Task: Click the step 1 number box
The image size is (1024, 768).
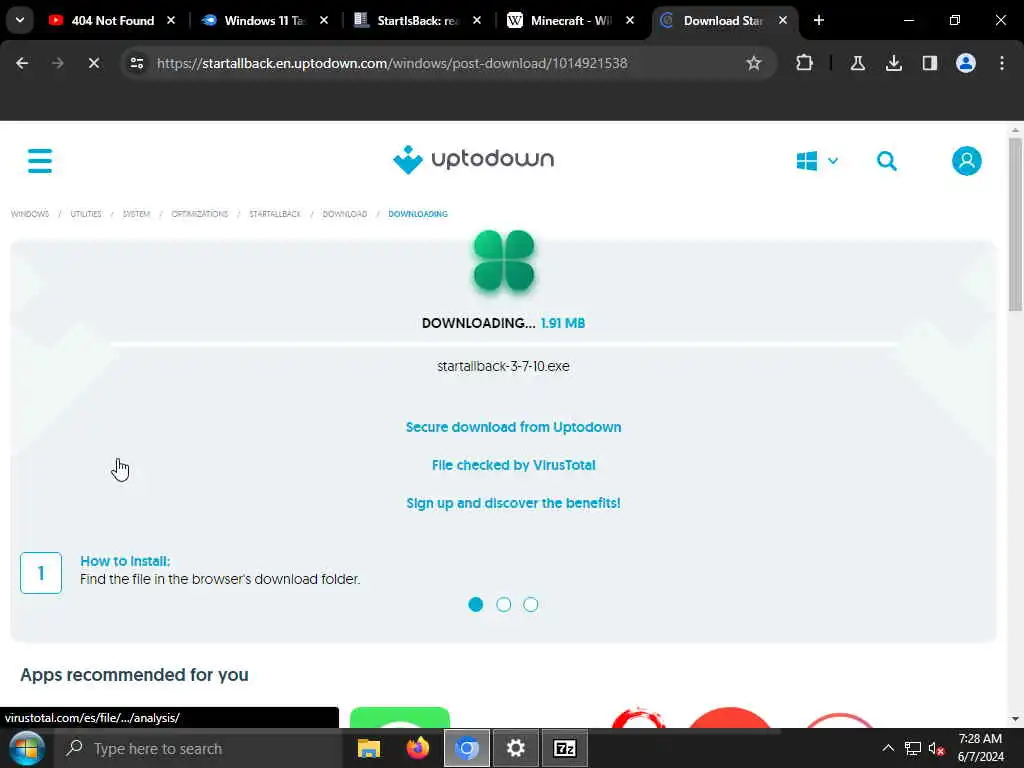Action: click(x=41, y=573)
